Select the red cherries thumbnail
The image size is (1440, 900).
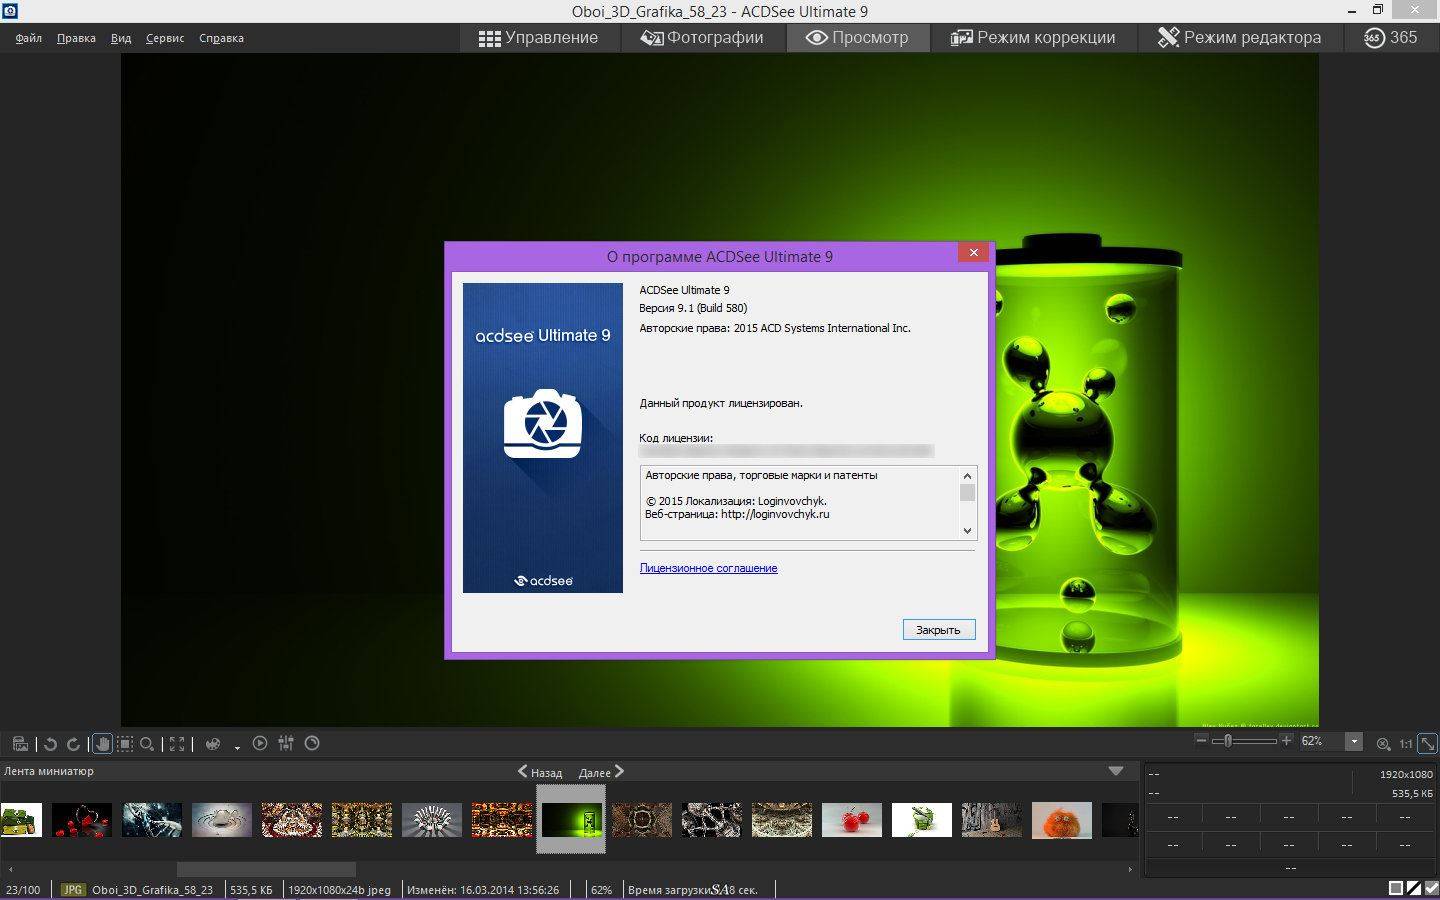[852, 820]
